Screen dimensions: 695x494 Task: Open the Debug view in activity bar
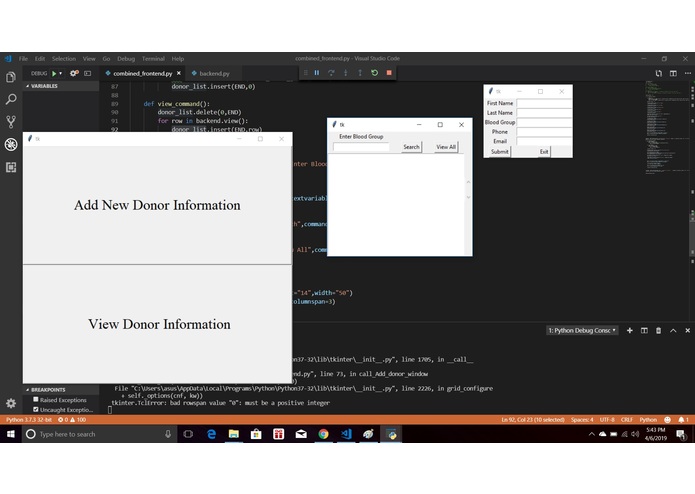11,144
